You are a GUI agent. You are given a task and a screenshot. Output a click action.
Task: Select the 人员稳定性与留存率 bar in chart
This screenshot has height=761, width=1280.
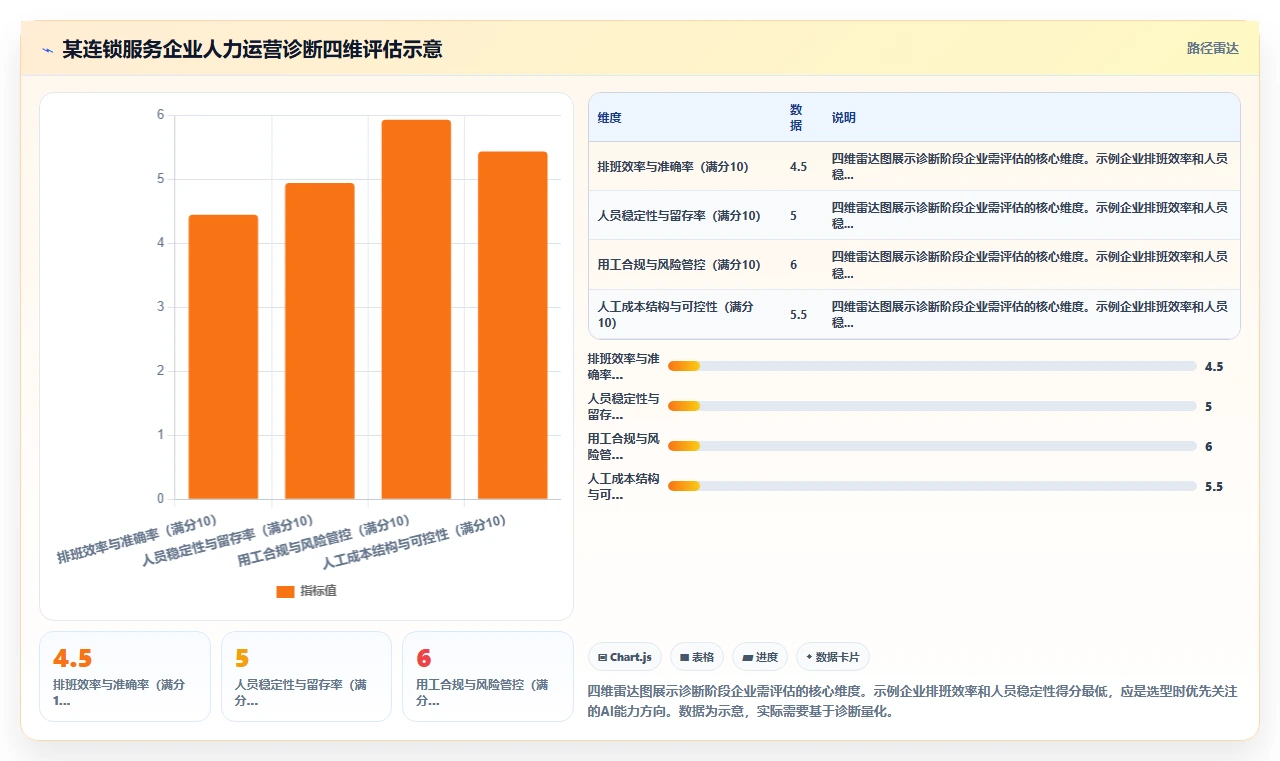320,340
